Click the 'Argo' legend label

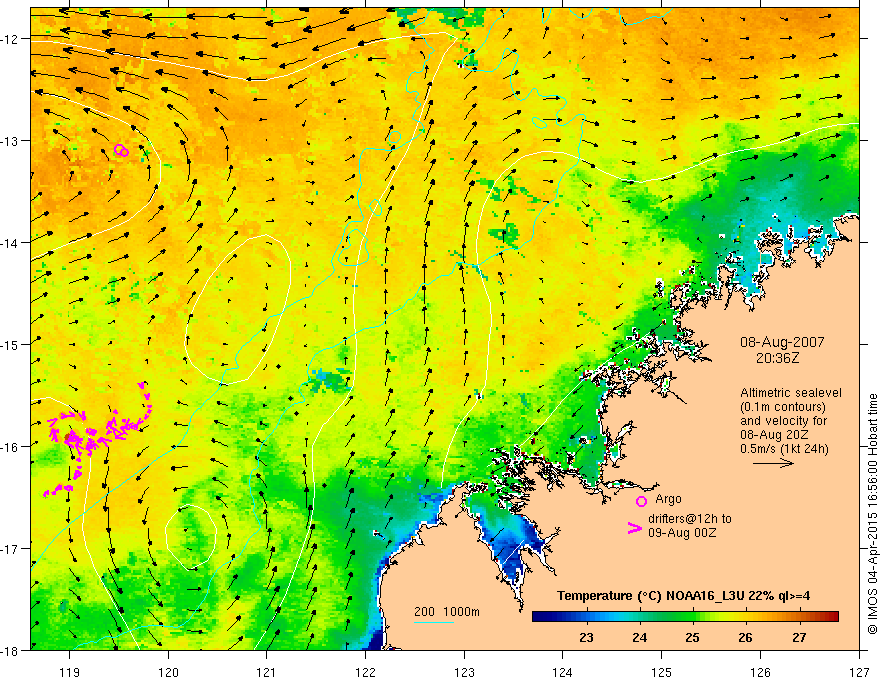click(x=668, y=499)
